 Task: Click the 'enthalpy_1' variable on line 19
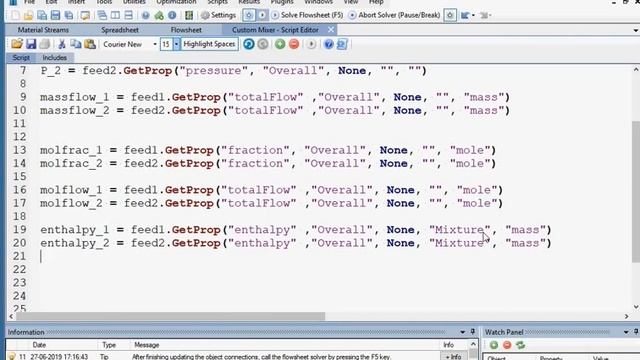[x=75, y=230]
